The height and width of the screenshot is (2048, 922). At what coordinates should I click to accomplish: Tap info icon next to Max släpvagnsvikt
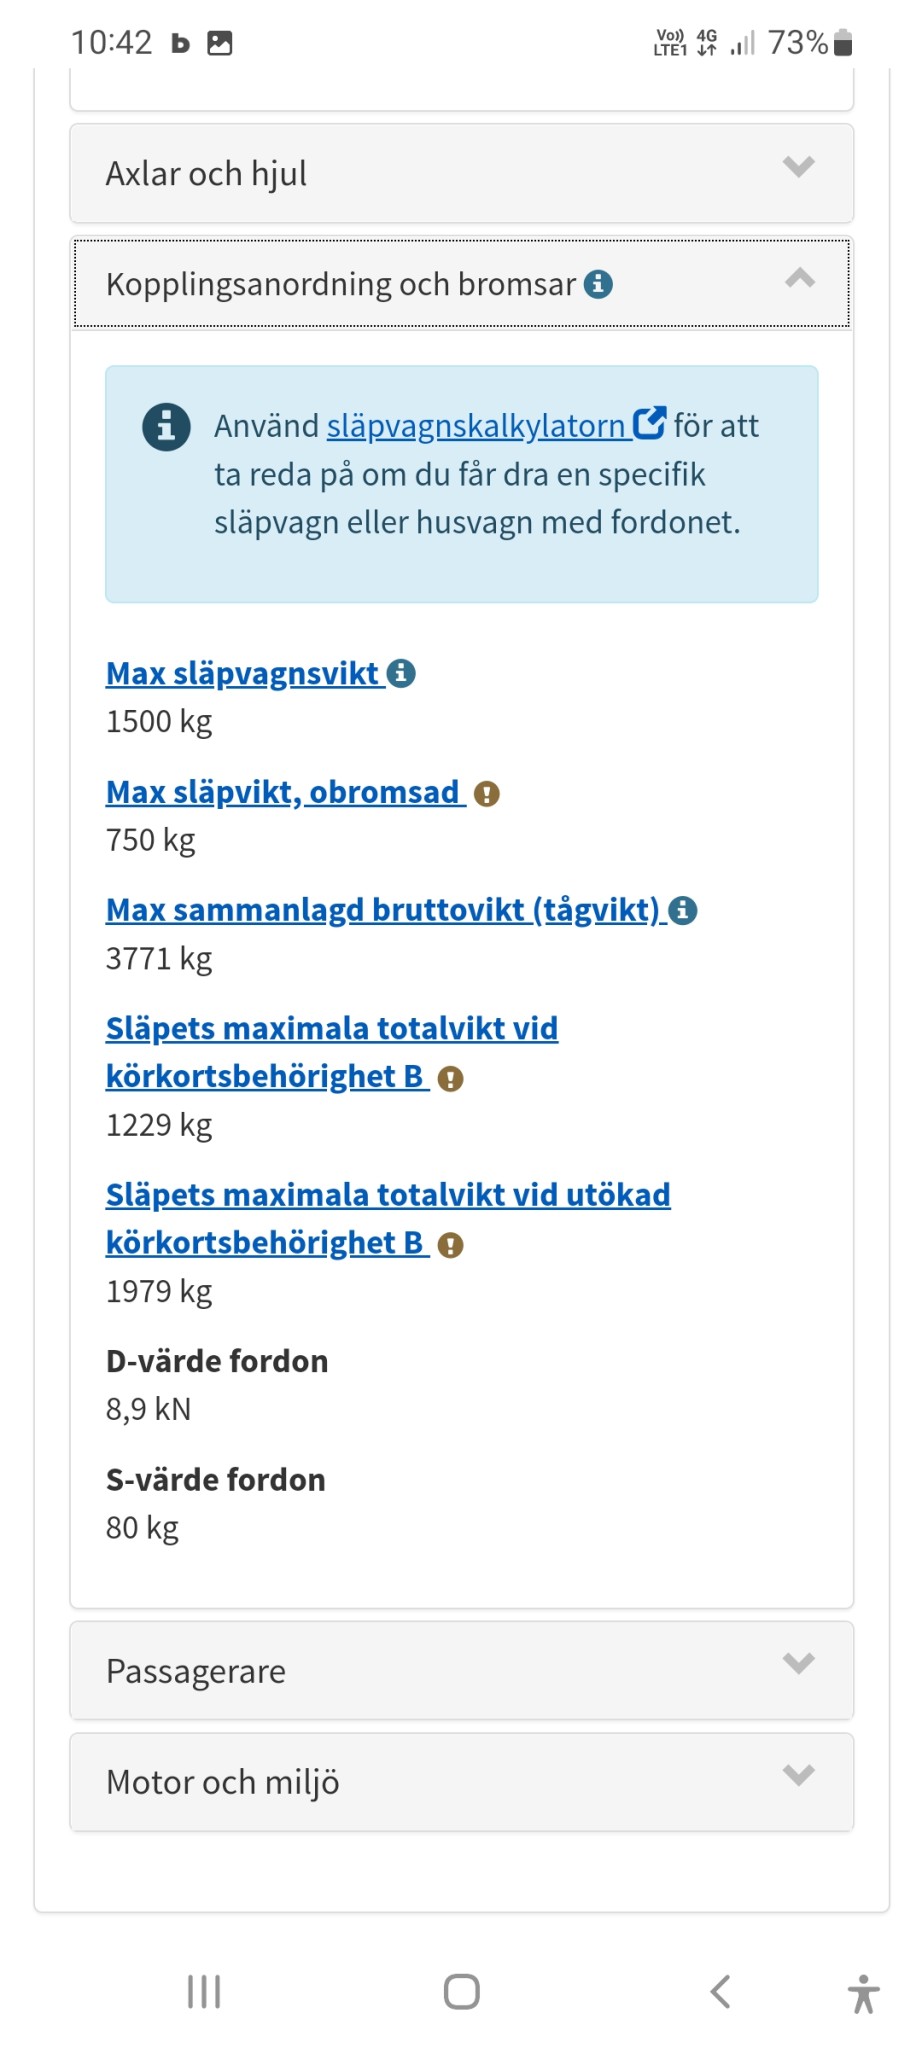401,673
